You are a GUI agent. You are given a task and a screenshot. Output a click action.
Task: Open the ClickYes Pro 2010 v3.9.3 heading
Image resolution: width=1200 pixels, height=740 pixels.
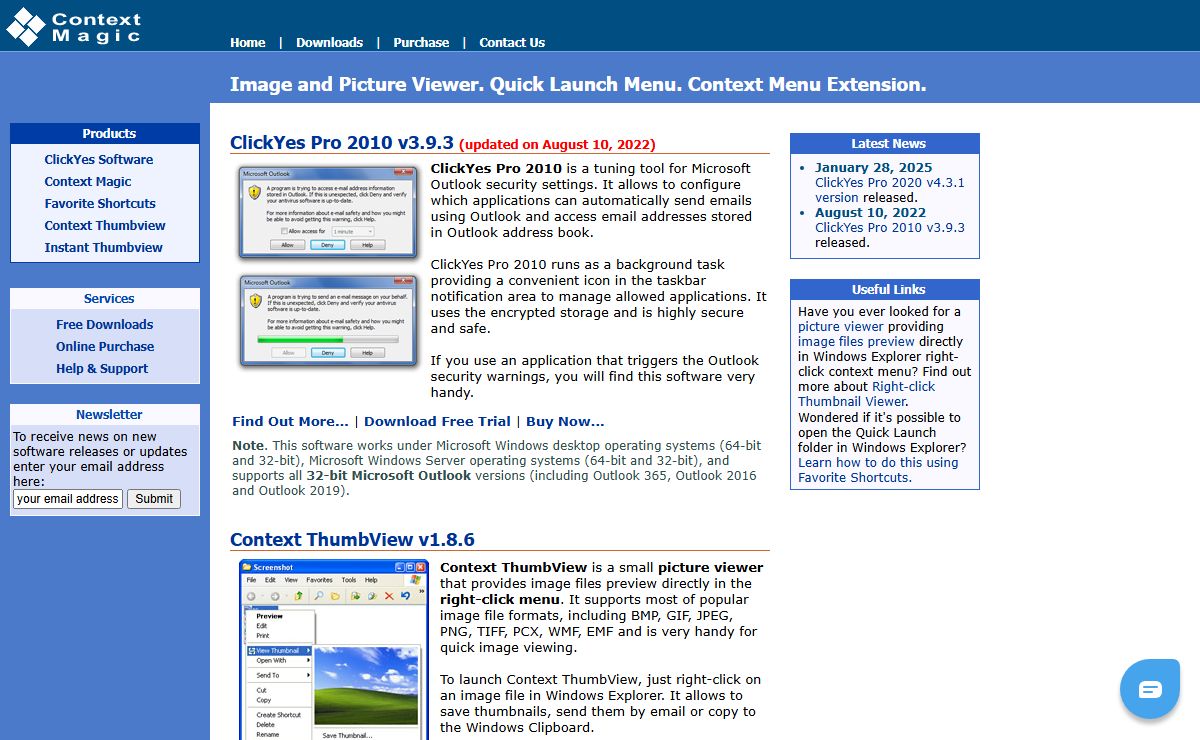point(342,142)
